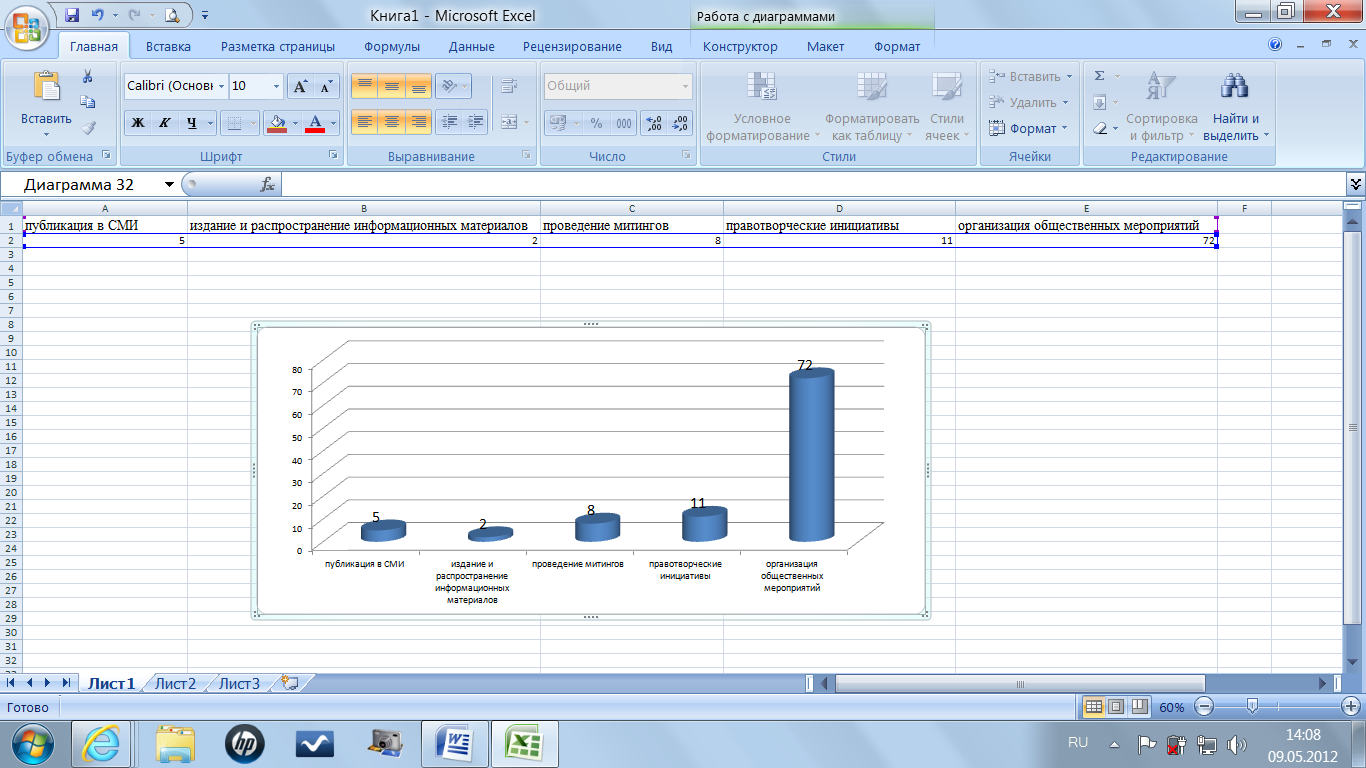Click the Cut scissors icon
Viewport: 1366px width, 768px height.
[88, 77]
